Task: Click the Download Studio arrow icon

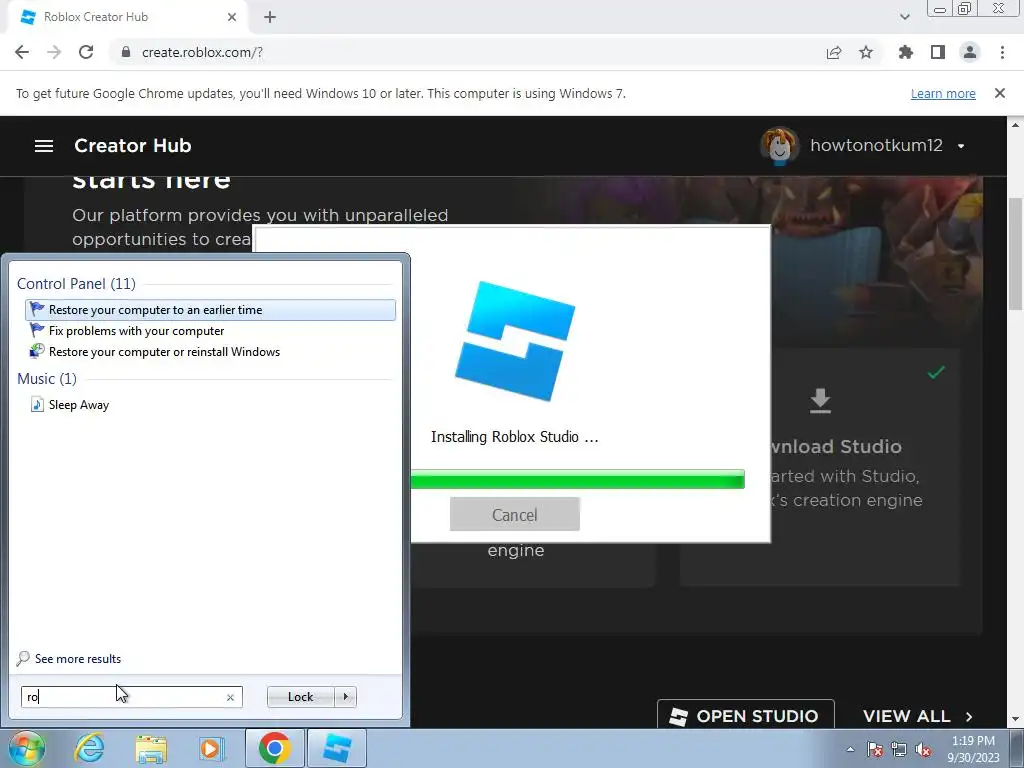Action: coord(820,400)
